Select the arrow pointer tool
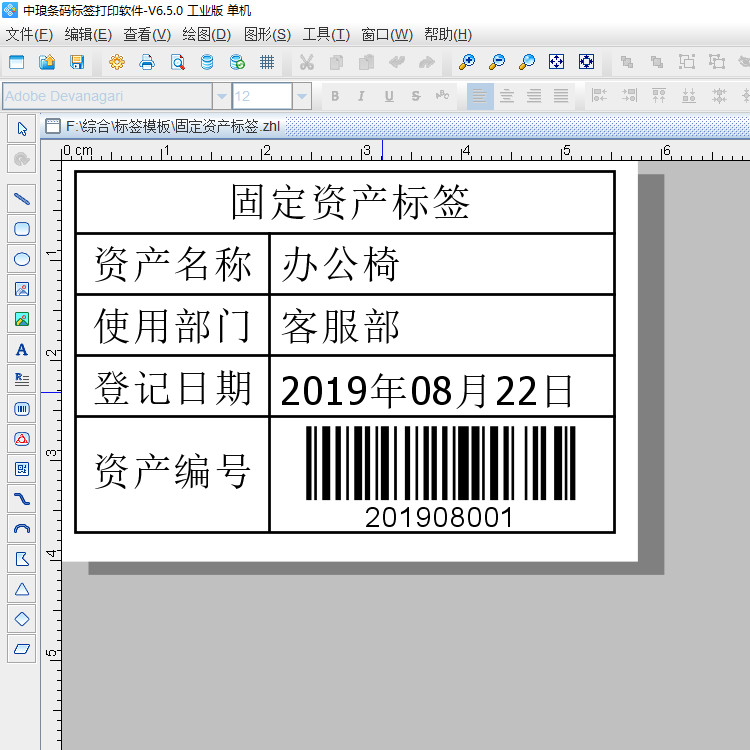Screen dimensions: 750x750 coord(22,129)
